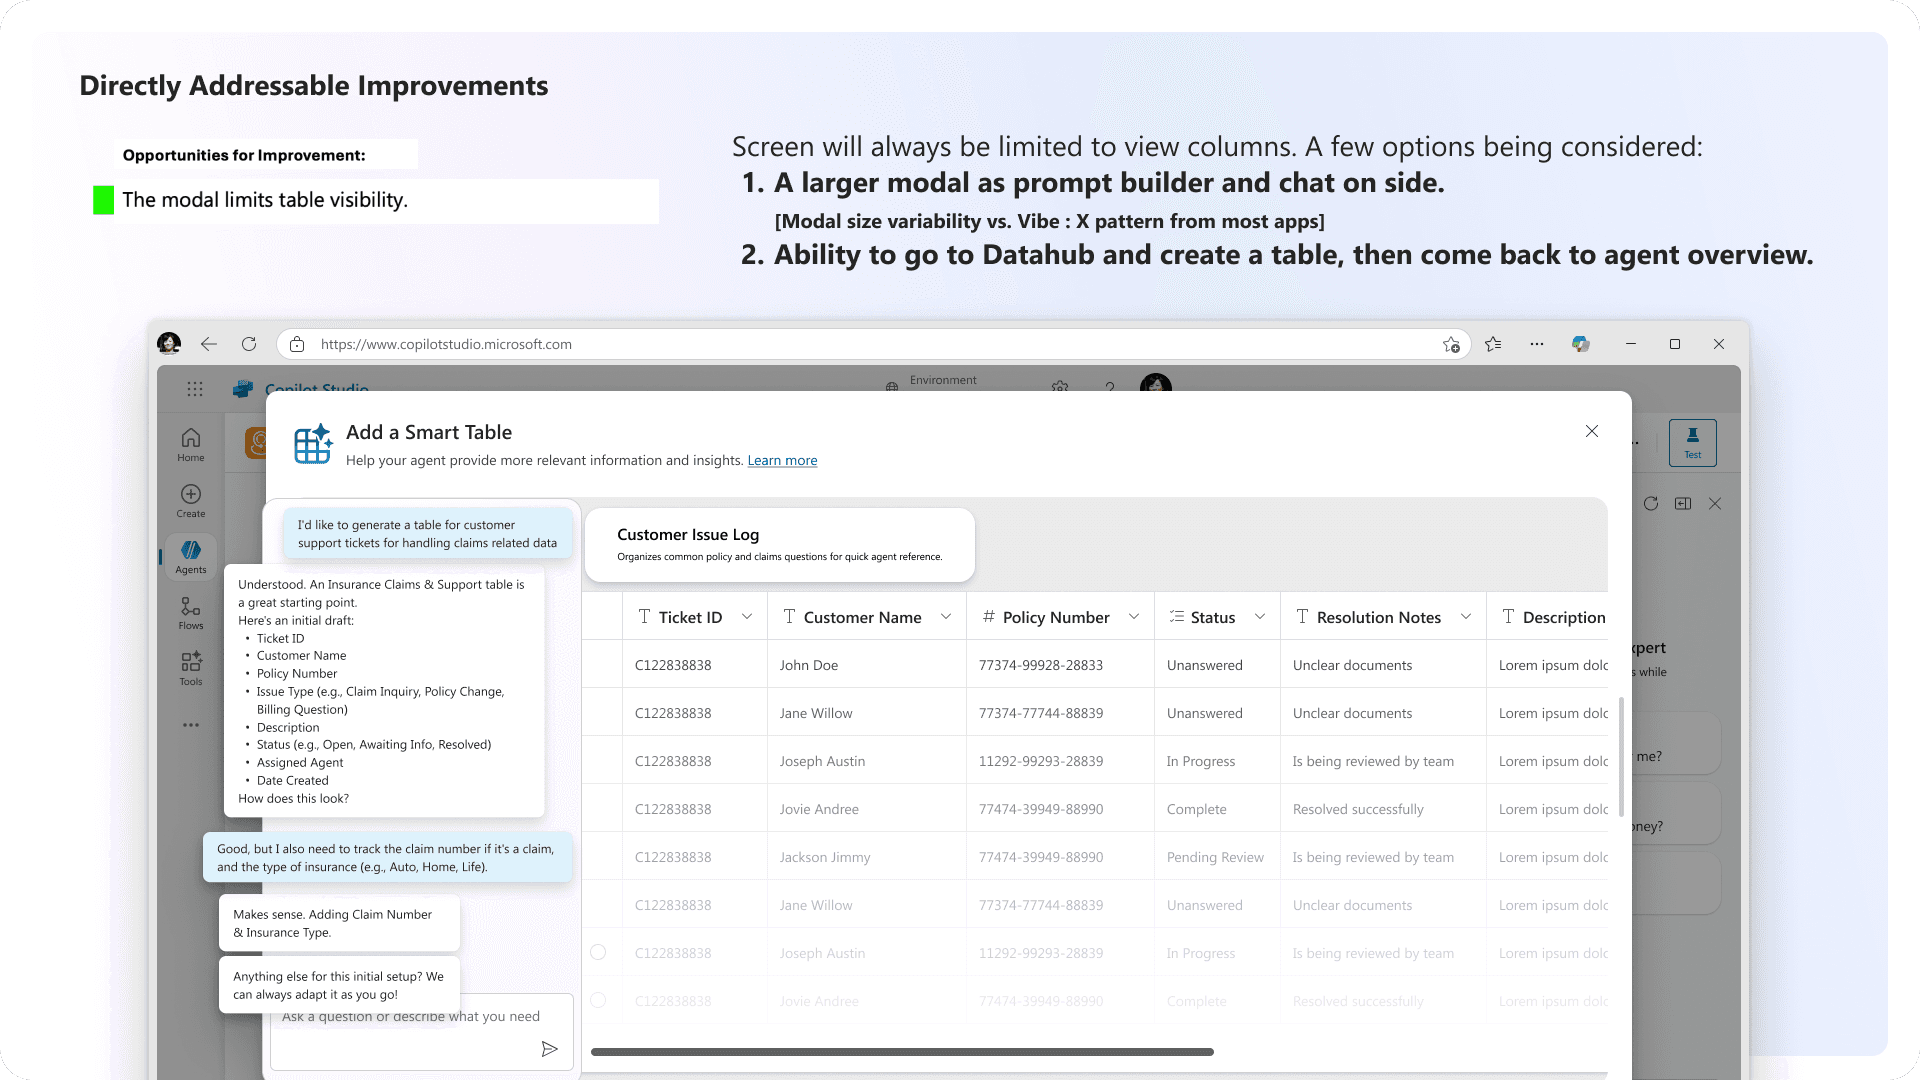
Task: Open the sidebar more options ellipsis
Action: pos(190,725)
